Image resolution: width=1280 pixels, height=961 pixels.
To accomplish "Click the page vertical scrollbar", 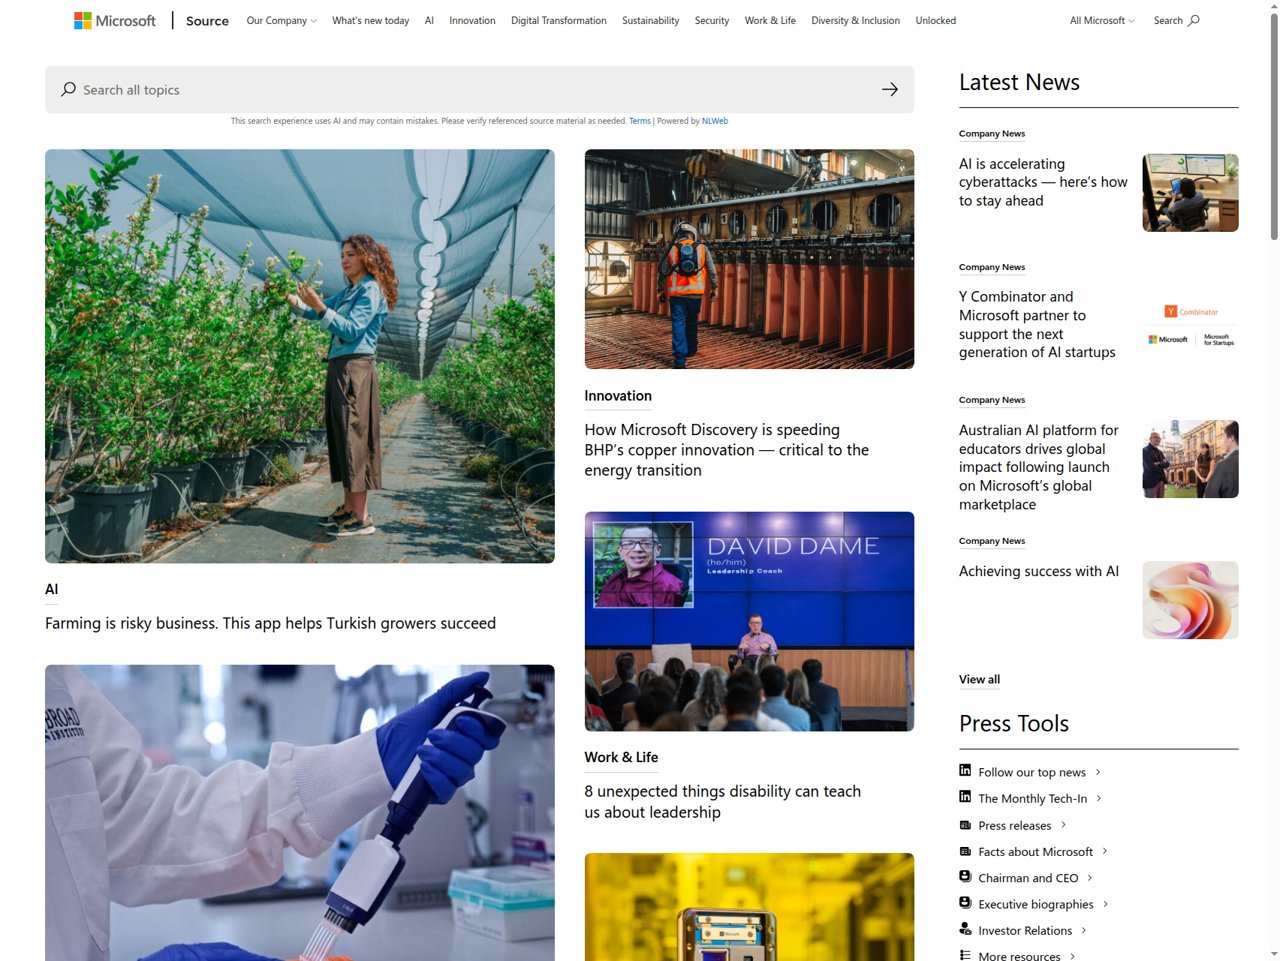I will (1274, 125).
